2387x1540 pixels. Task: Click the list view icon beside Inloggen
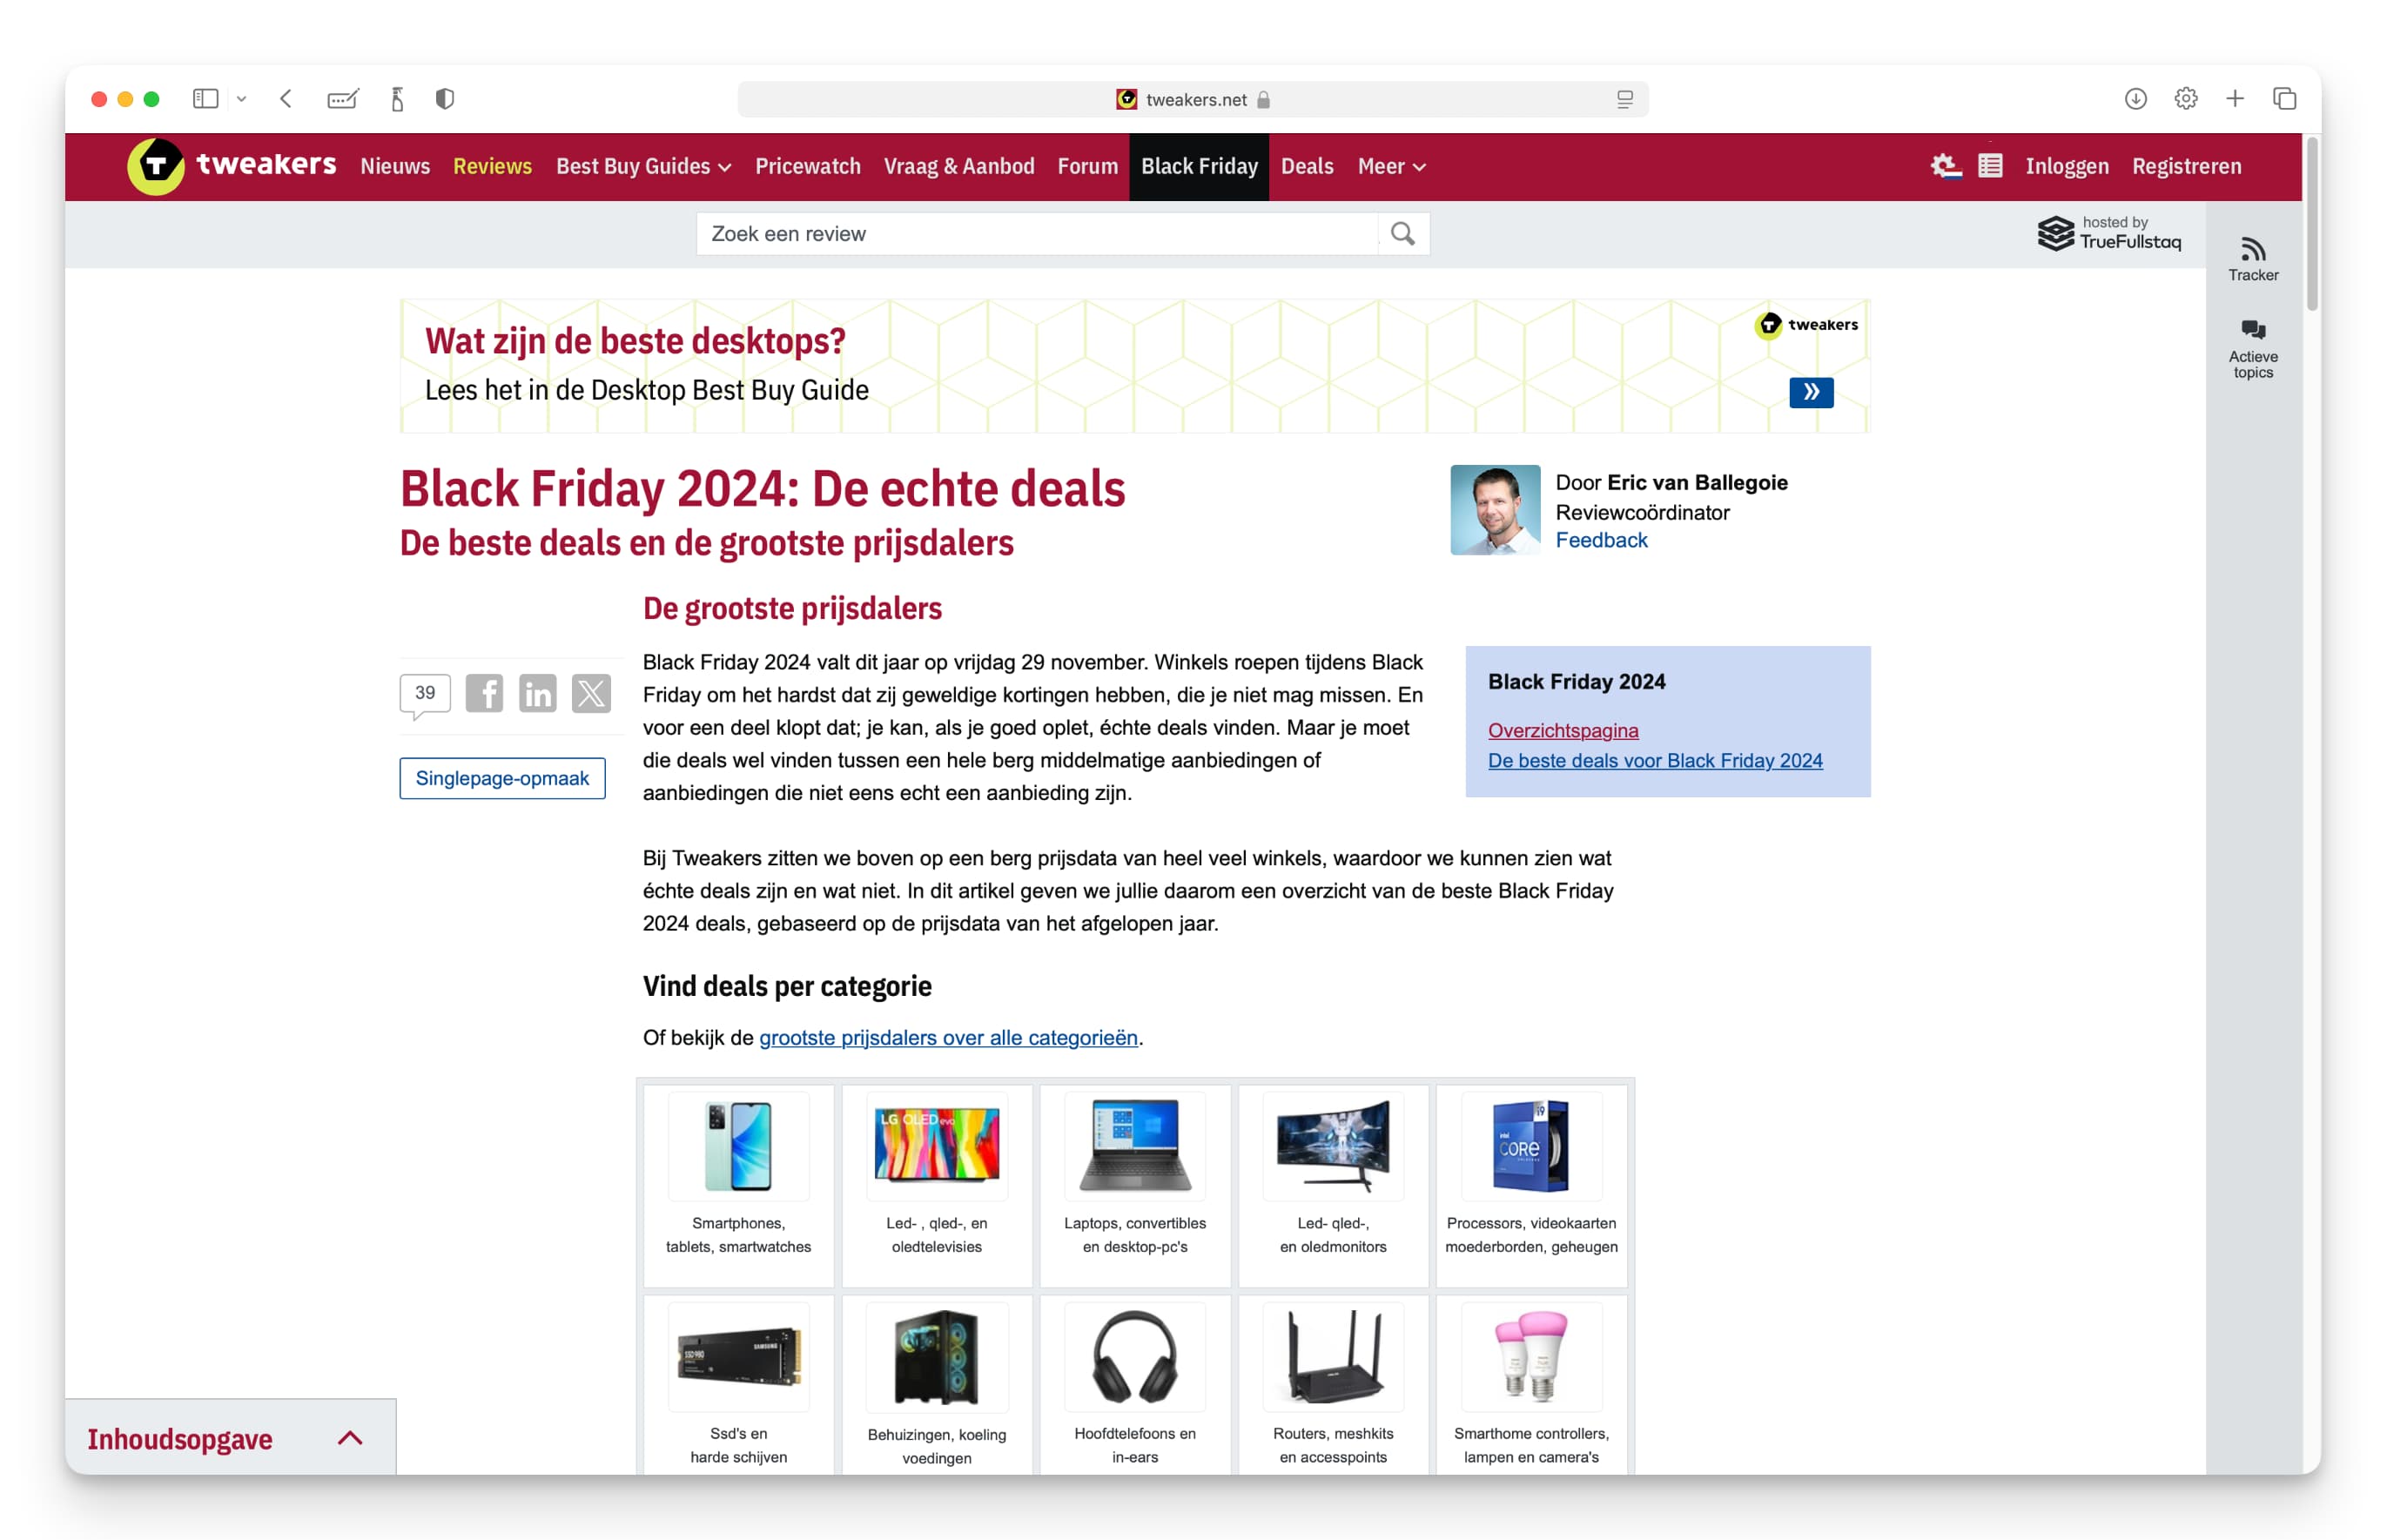(x=1990, y=166)
